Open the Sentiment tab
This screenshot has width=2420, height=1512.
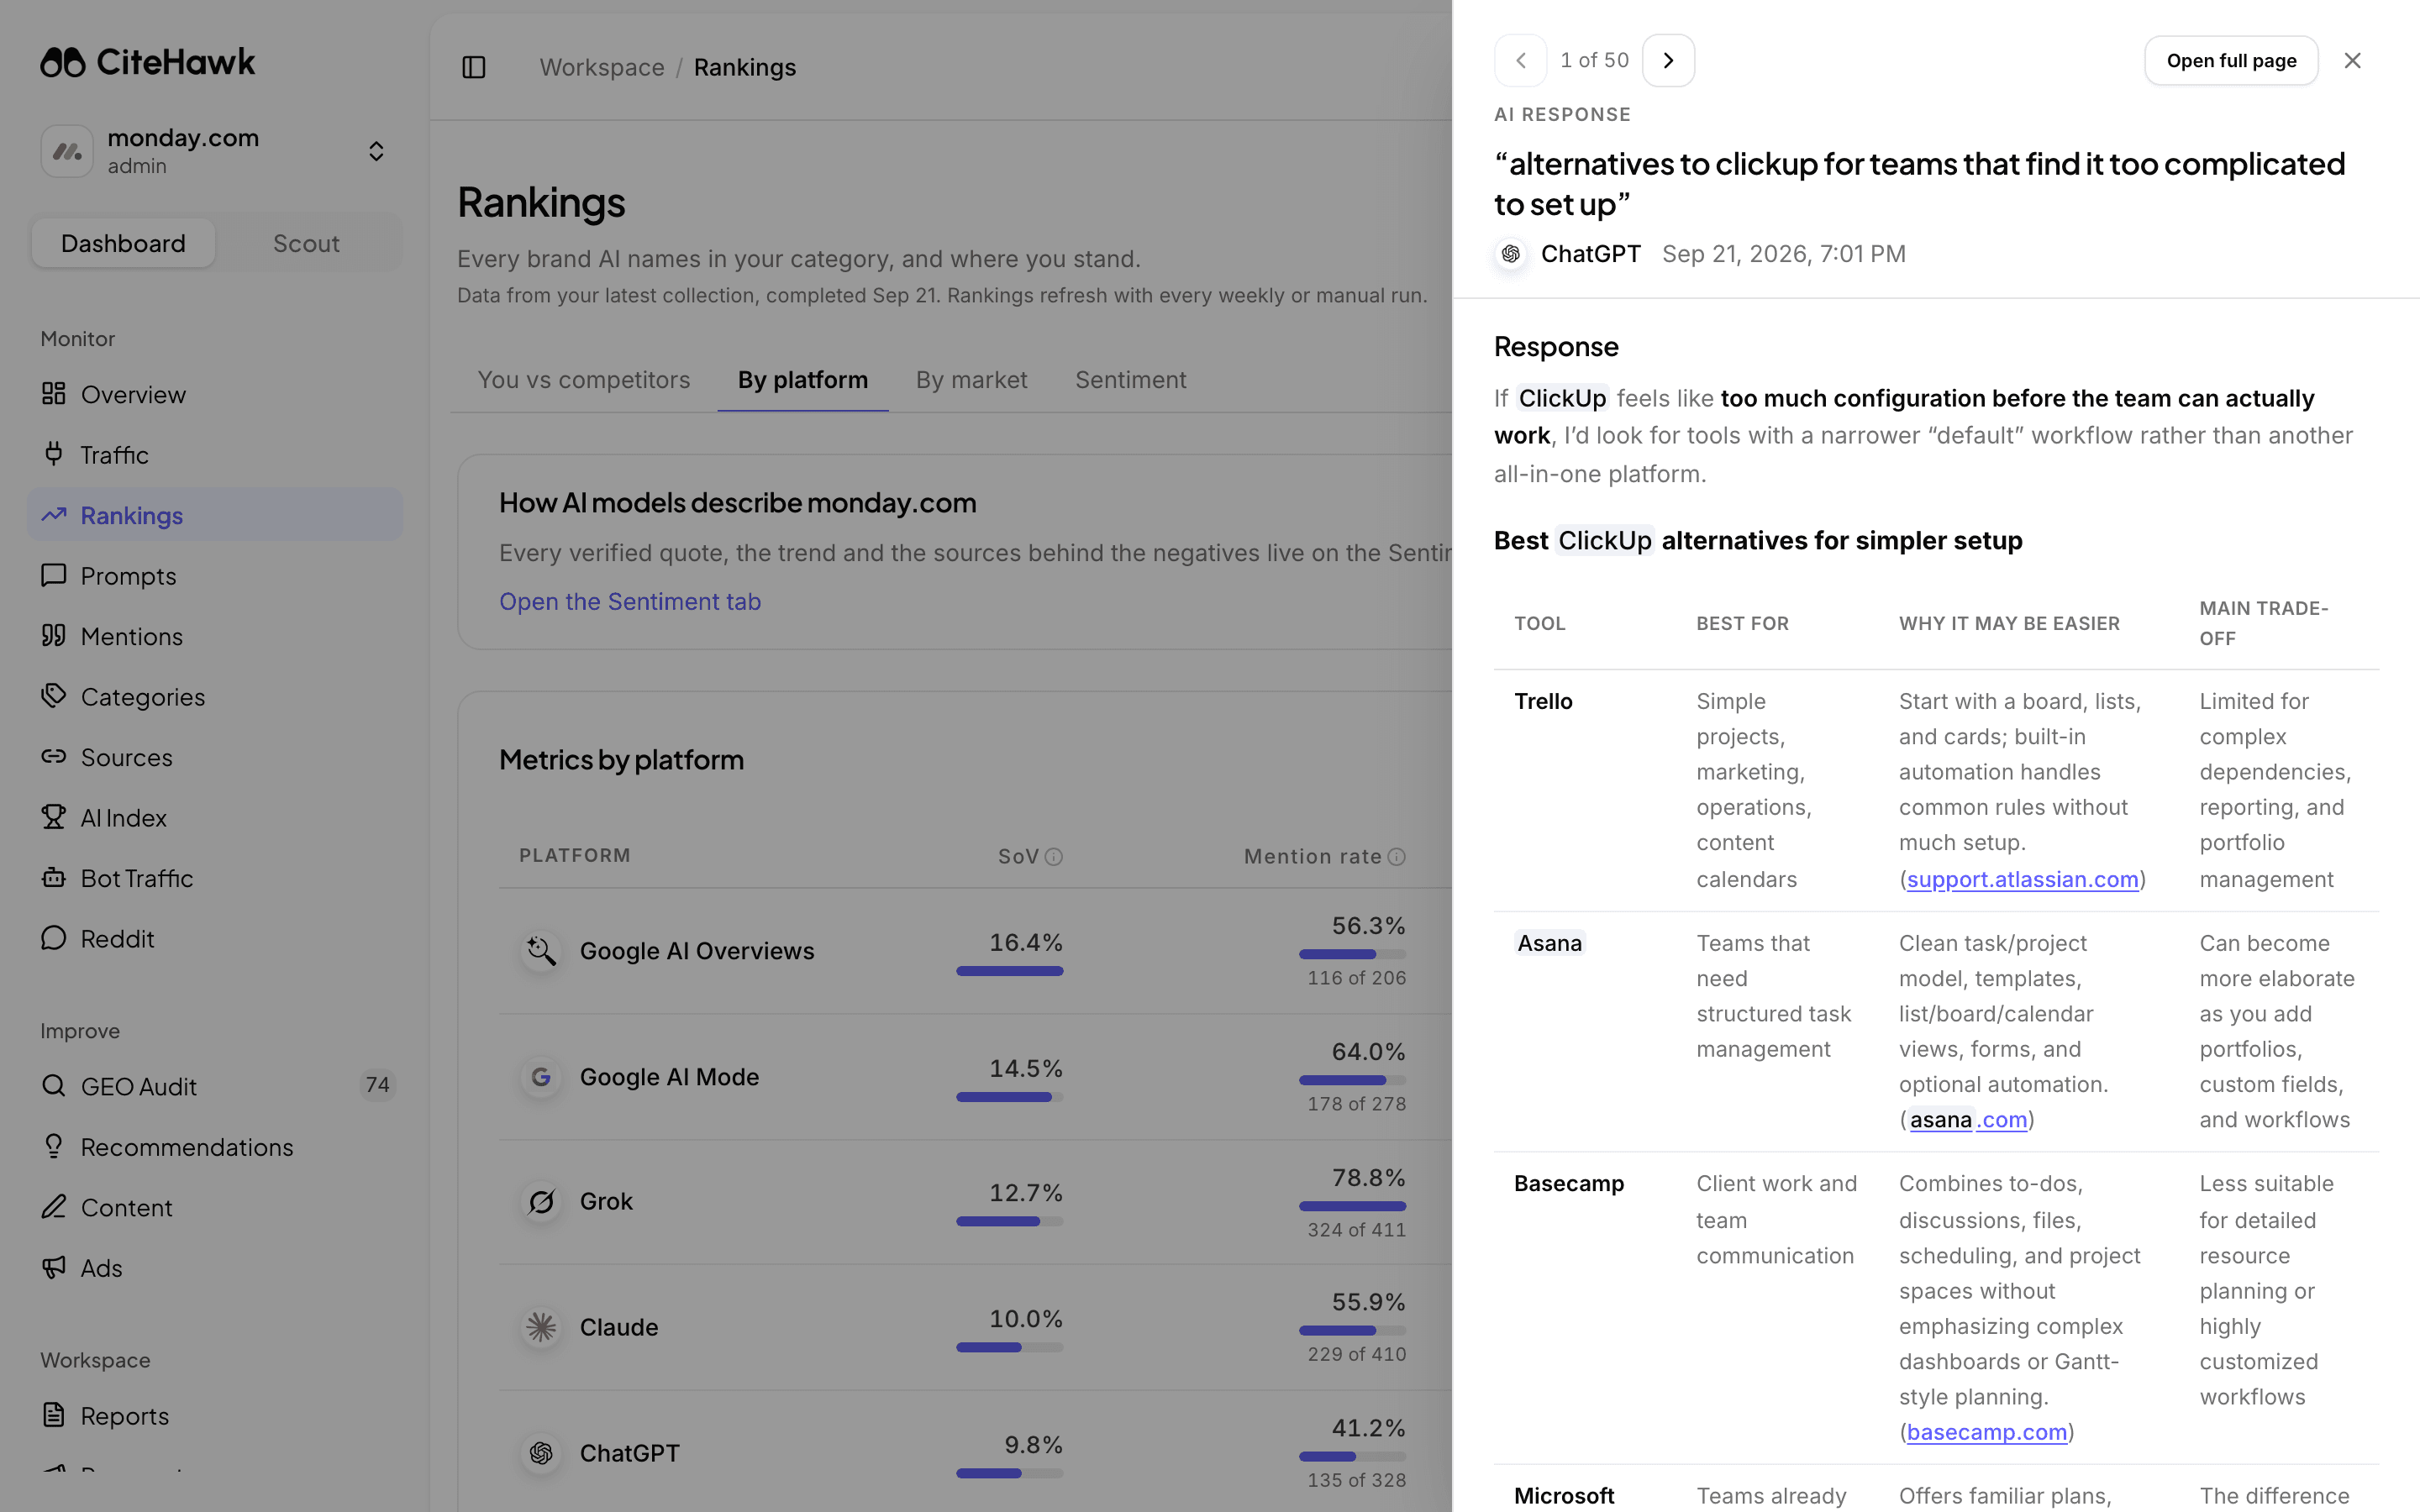pyautogui.click(x=1131, y=380)
